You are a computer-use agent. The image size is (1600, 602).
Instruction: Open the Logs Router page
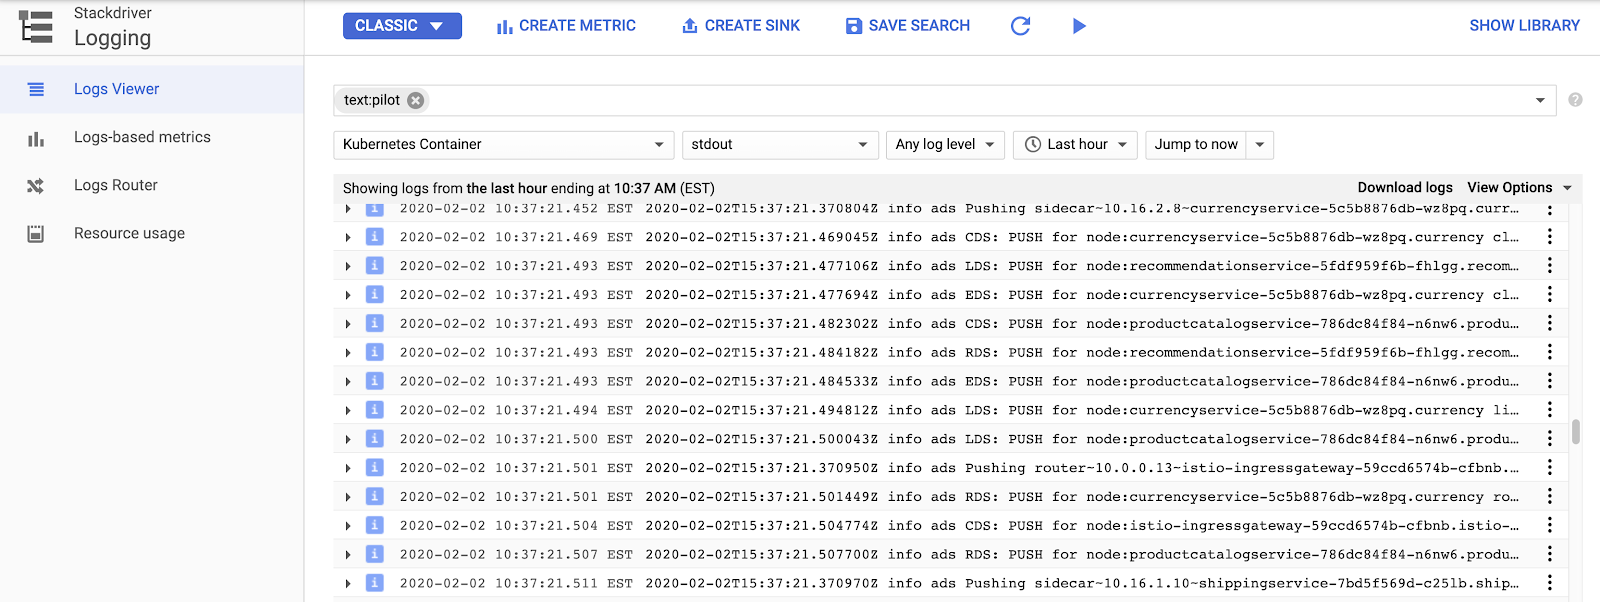tap(116, 185)
